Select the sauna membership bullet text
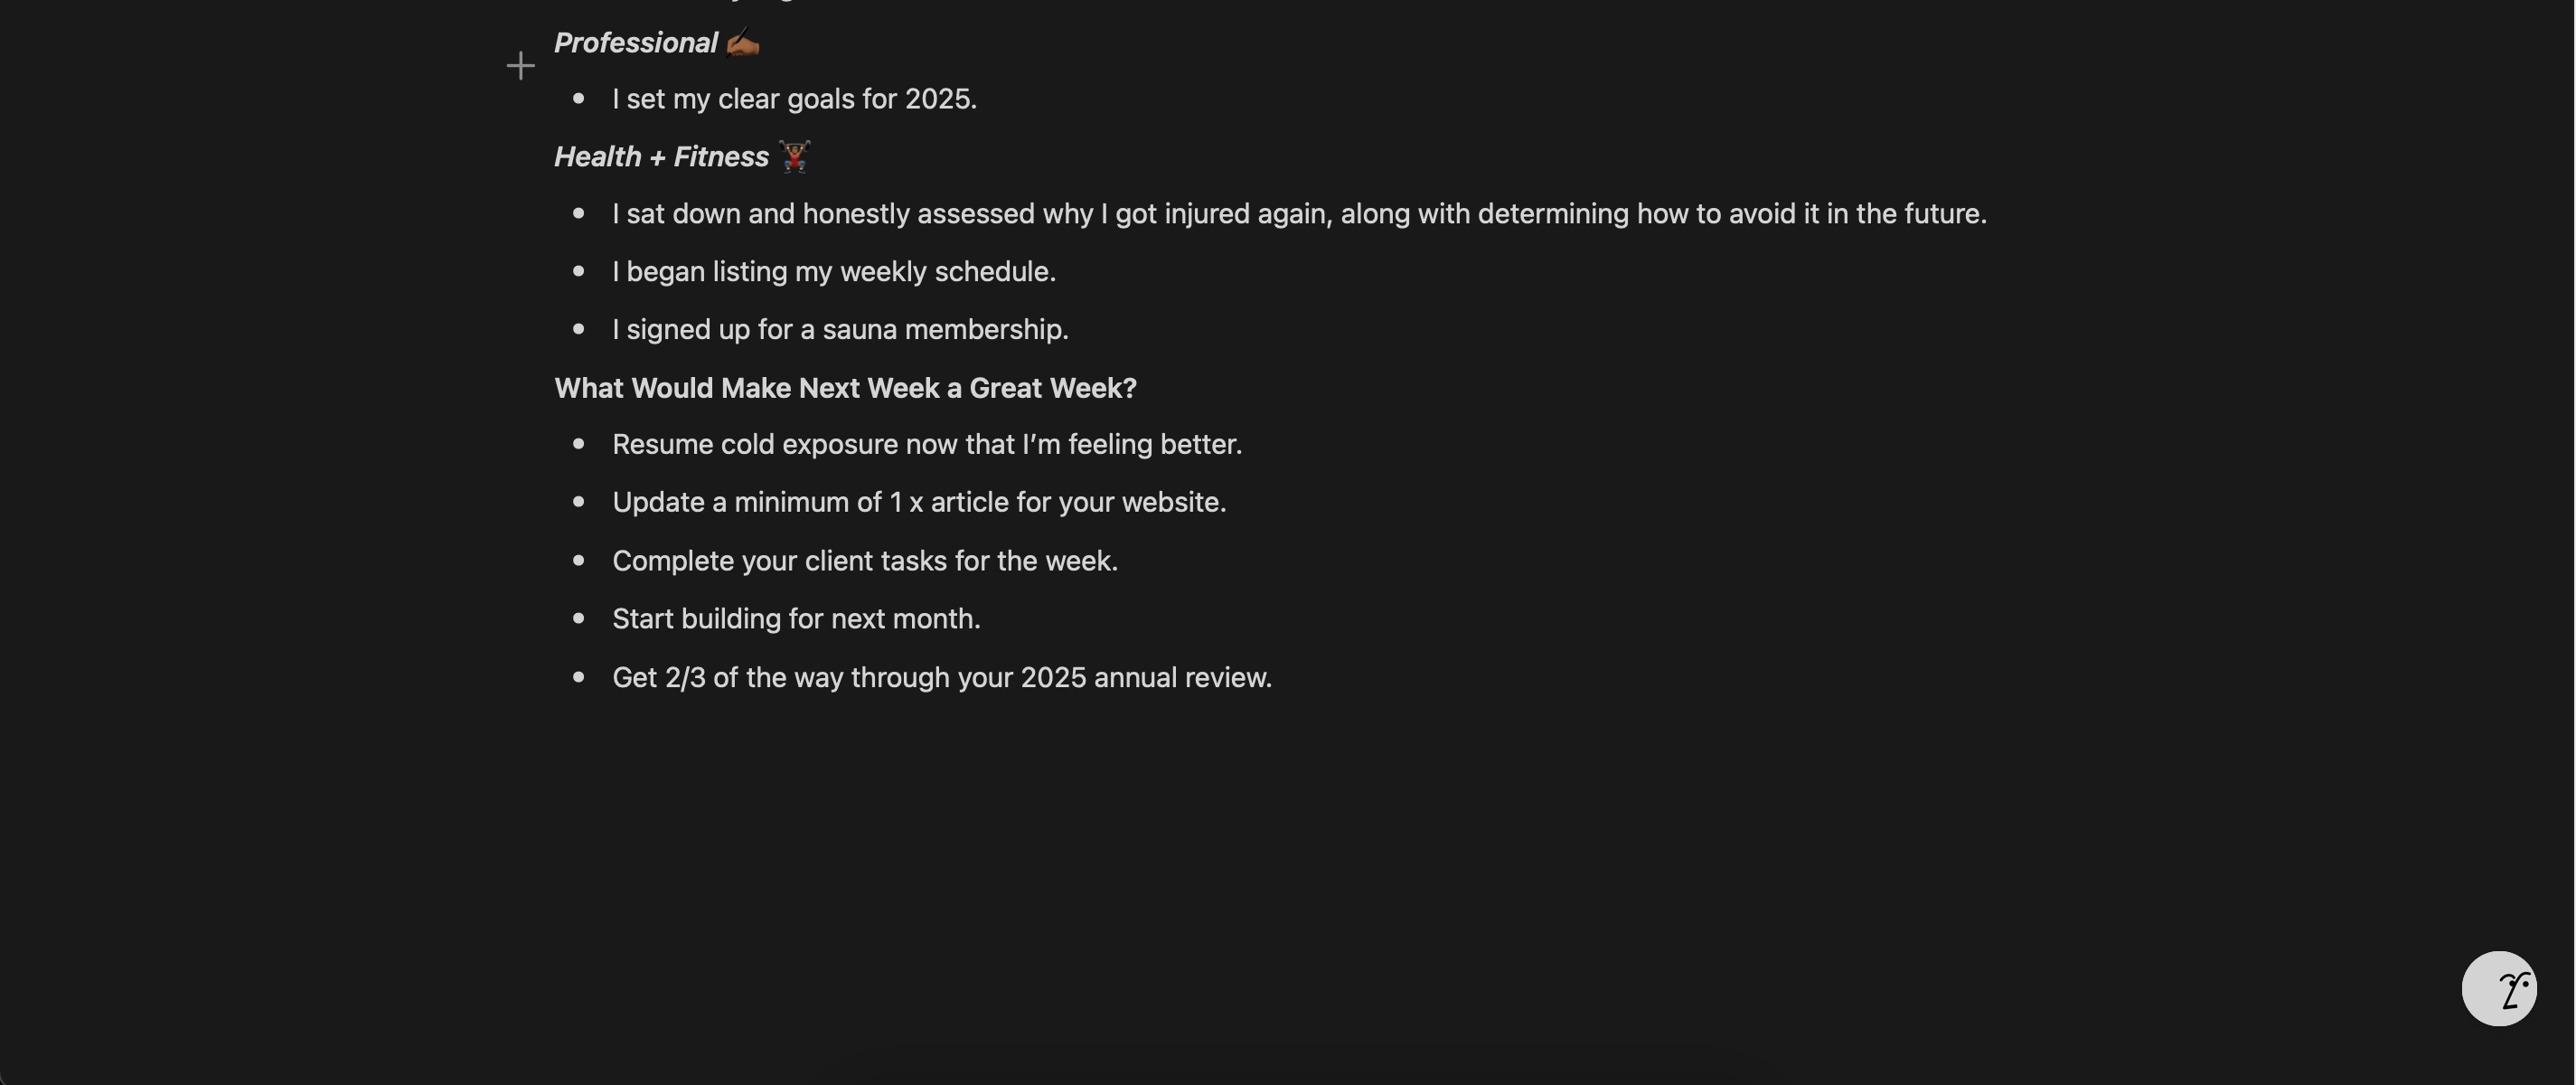 (840, 330)
